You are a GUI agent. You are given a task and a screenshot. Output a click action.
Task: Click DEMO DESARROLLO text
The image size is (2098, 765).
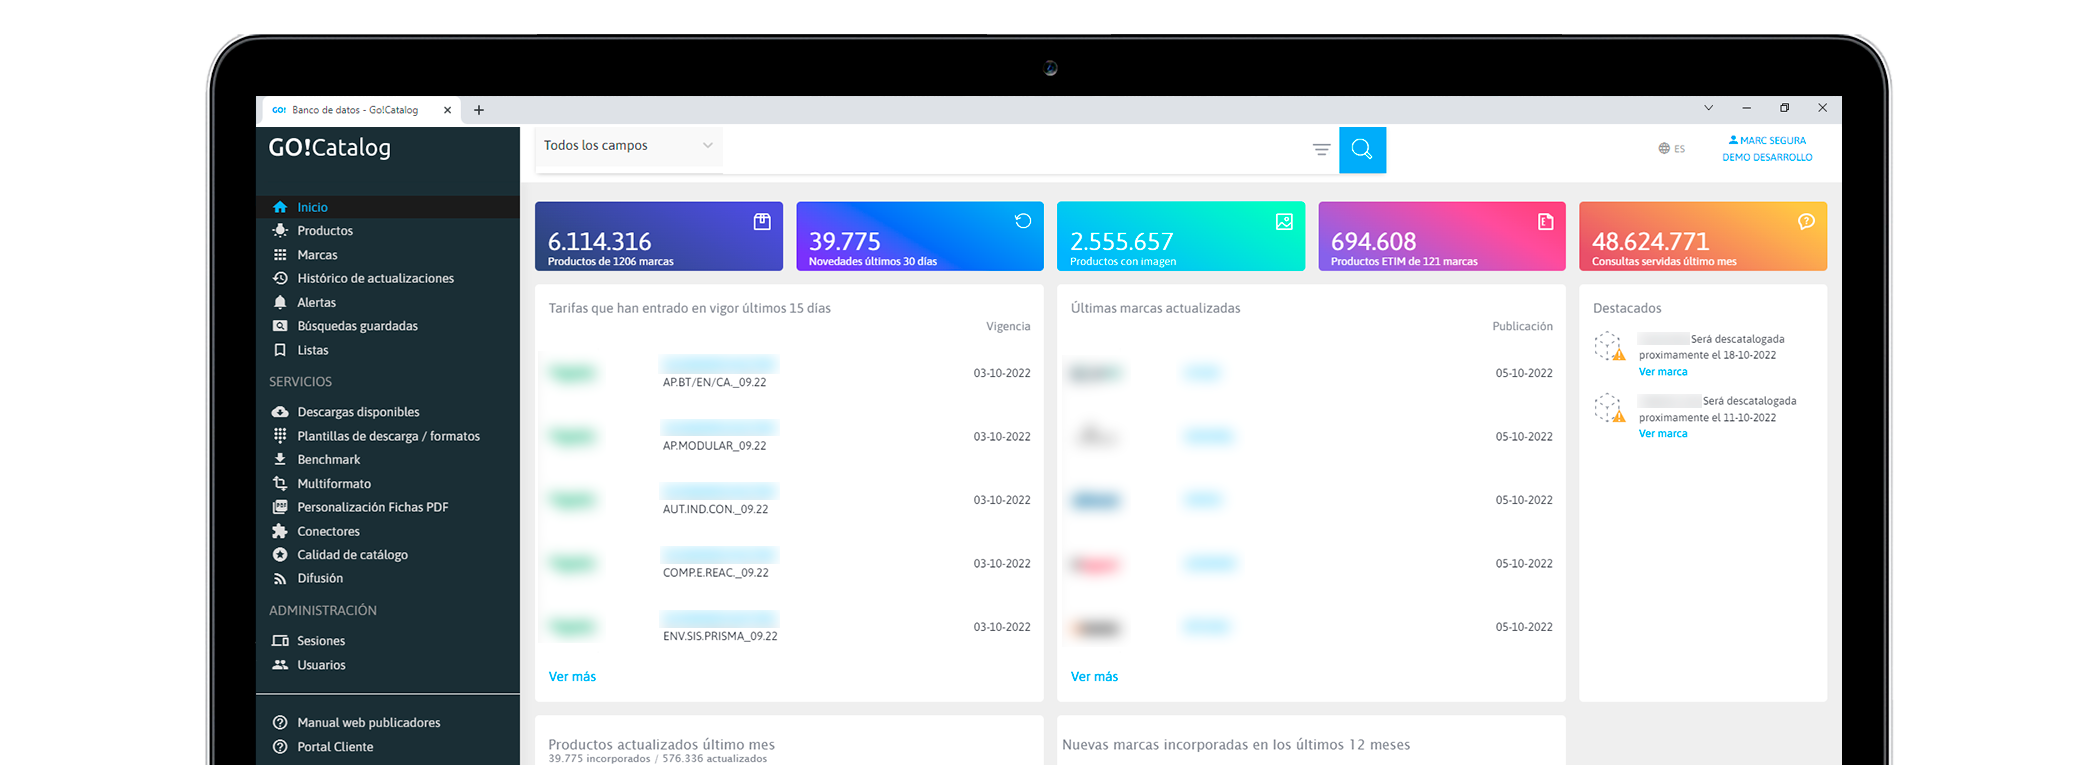click(1767, 158)
